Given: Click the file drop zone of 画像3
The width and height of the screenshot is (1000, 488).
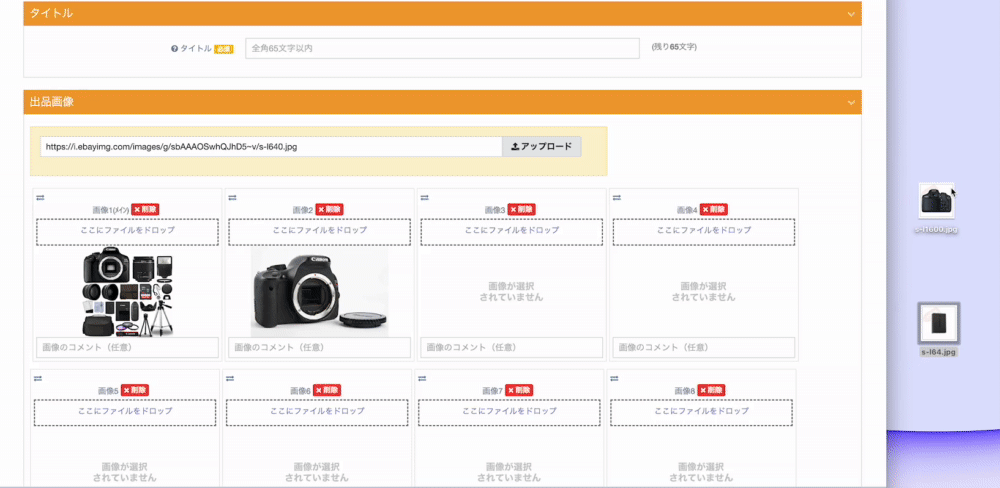Looking at the screenshot, I should 512,232.
